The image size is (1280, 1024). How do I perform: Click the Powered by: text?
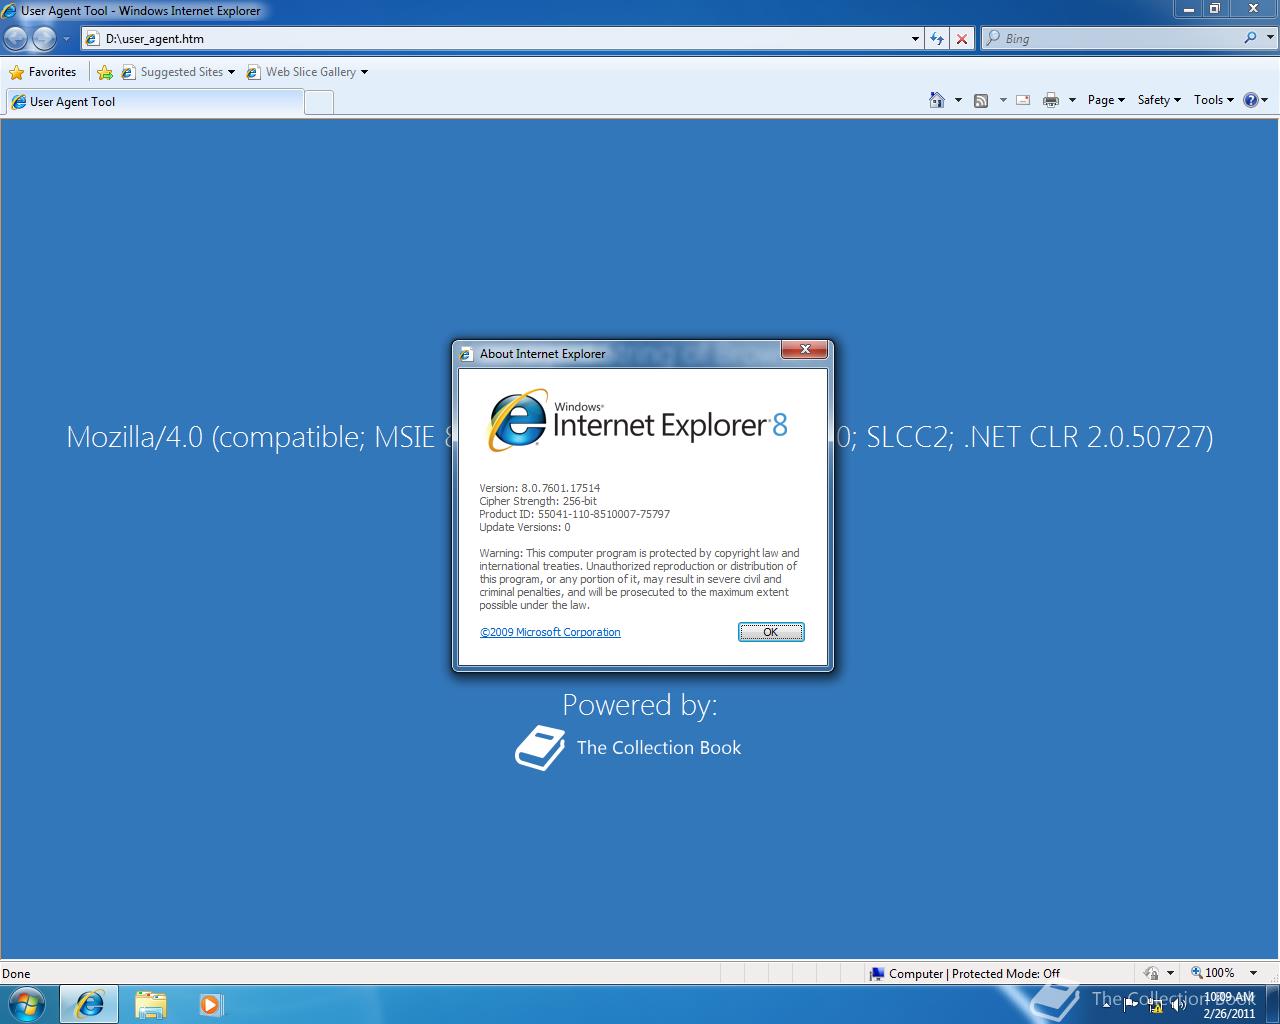coord(640,705)
